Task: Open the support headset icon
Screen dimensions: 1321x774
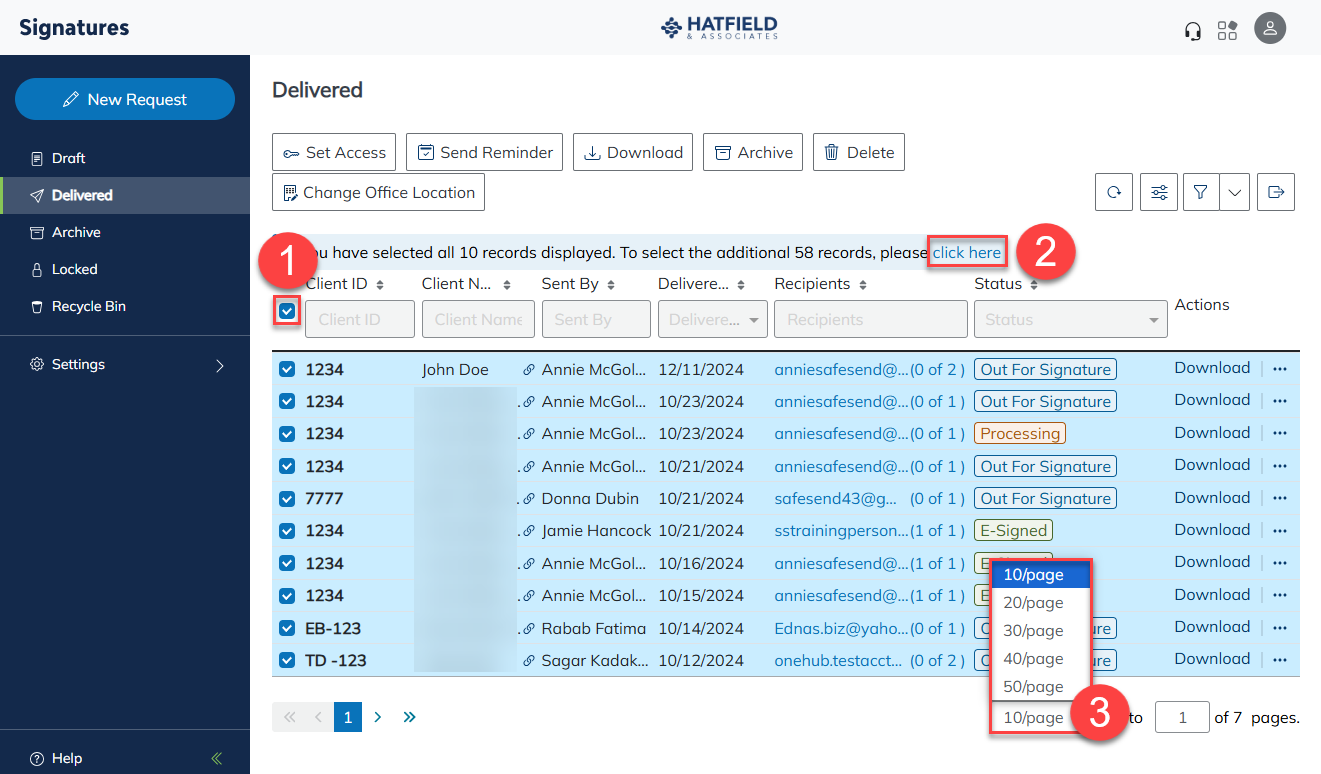Action: pos(1192,30)
